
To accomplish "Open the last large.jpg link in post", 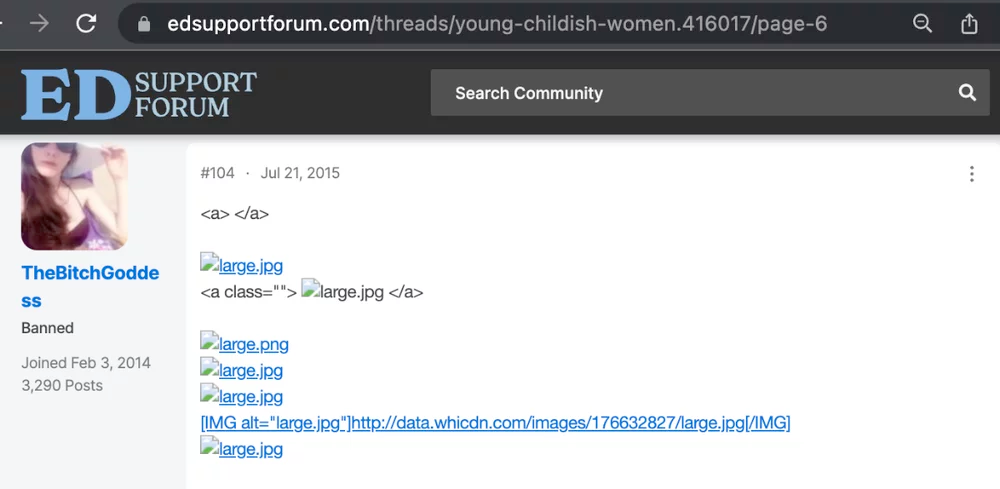I will 242,449.
